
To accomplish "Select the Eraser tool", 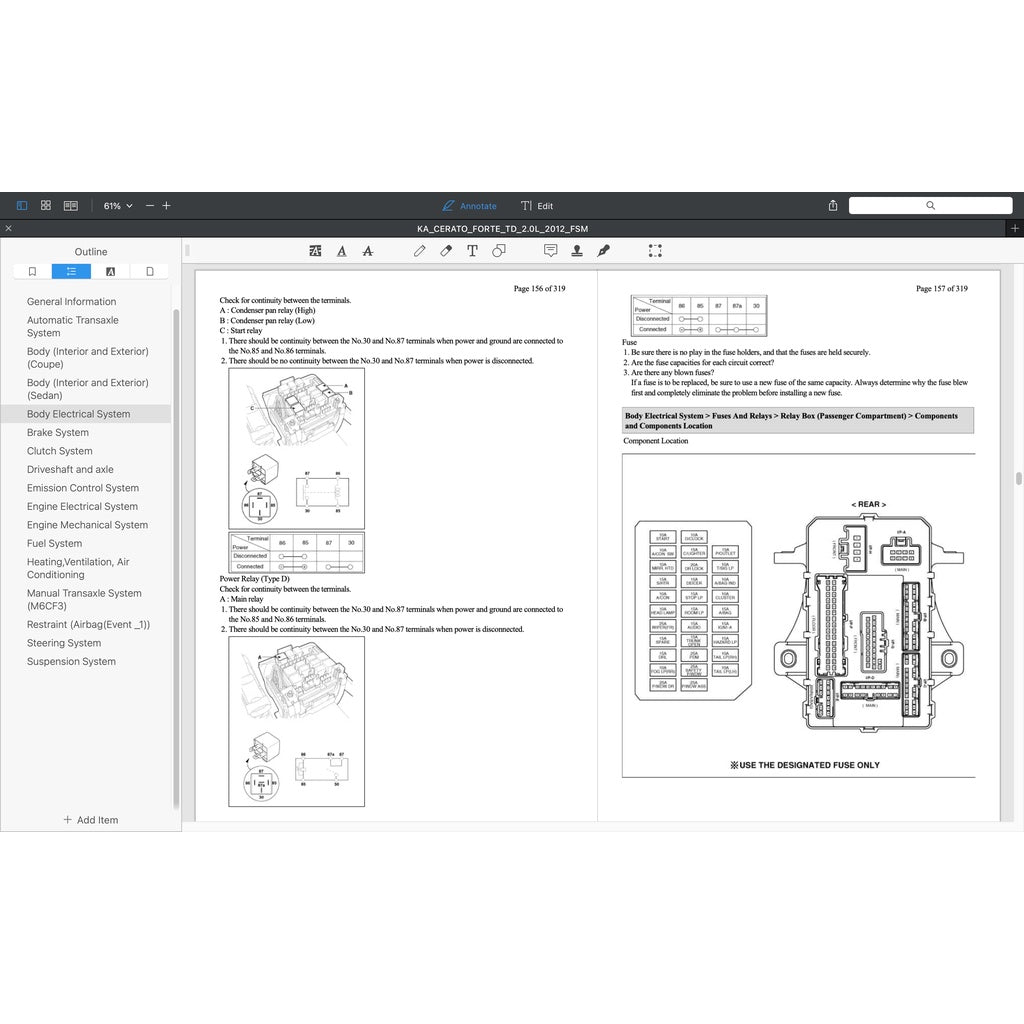I will coord(446,250).
